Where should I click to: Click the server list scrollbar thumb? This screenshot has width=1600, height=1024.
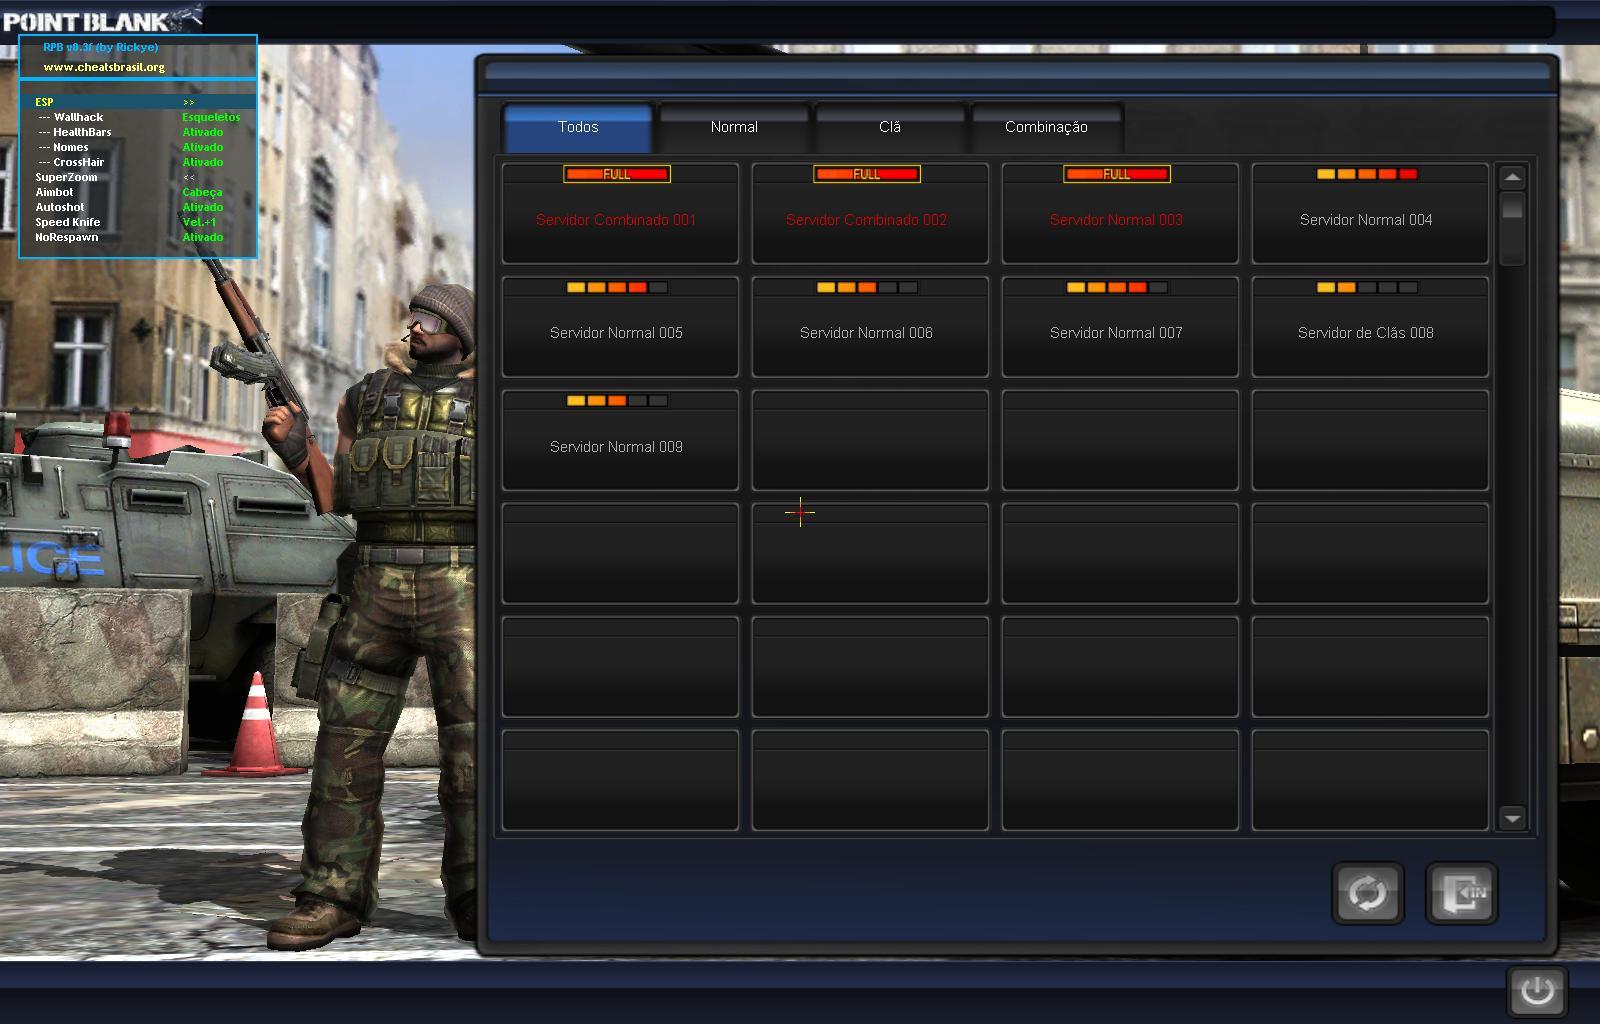1512,208
